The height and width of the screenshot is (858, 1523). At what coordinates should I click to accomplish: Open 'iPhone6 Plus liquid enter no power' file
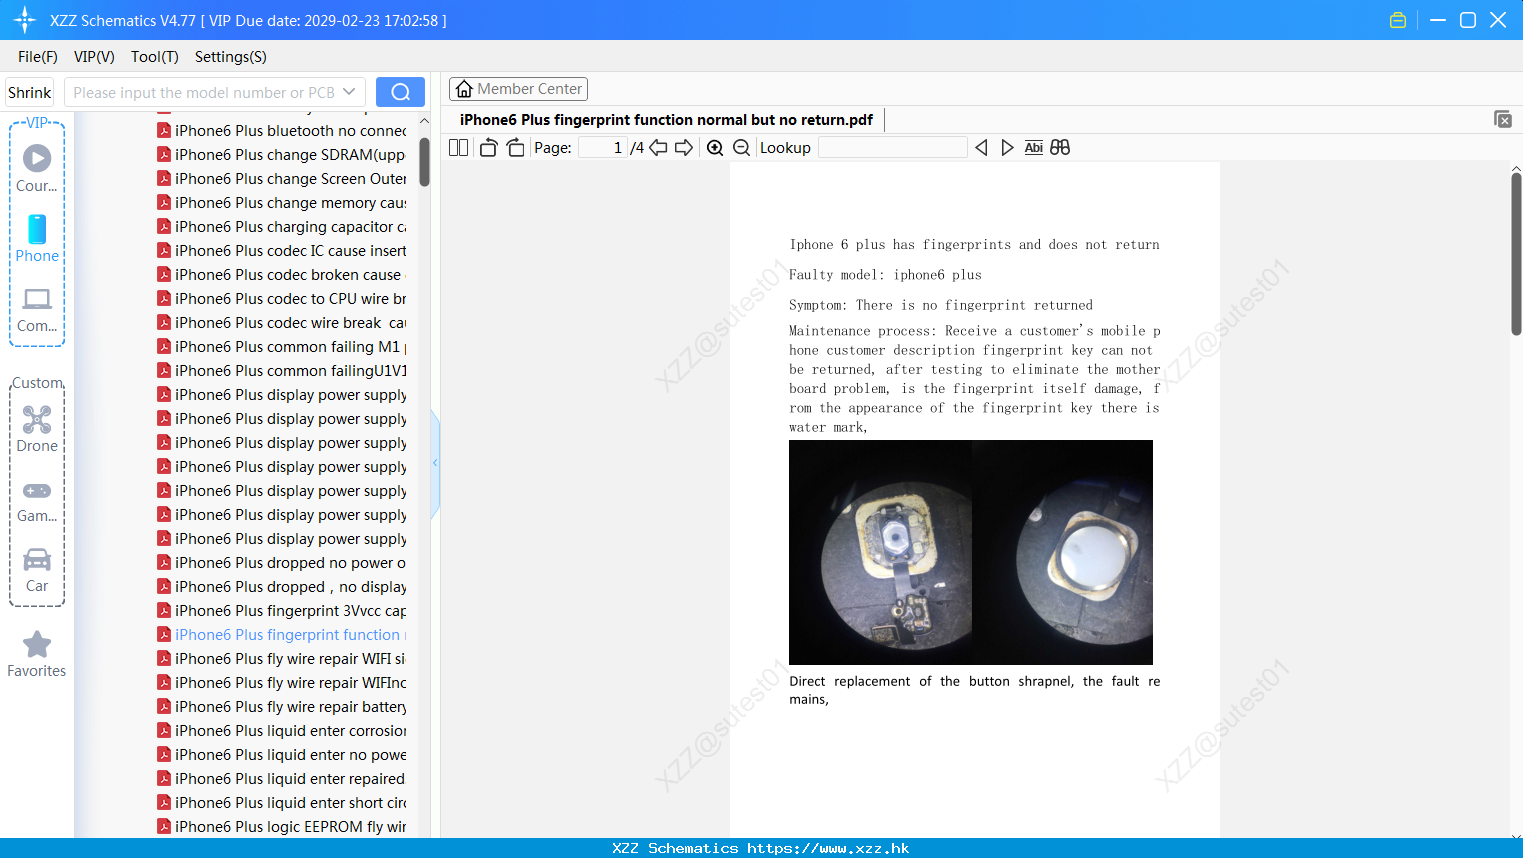click(x=282, y=755)
